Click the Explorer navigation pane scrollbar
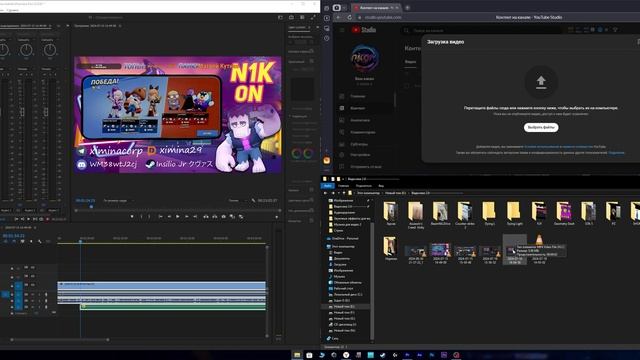This screenshot has width=640, height=360. click(372, 282)
